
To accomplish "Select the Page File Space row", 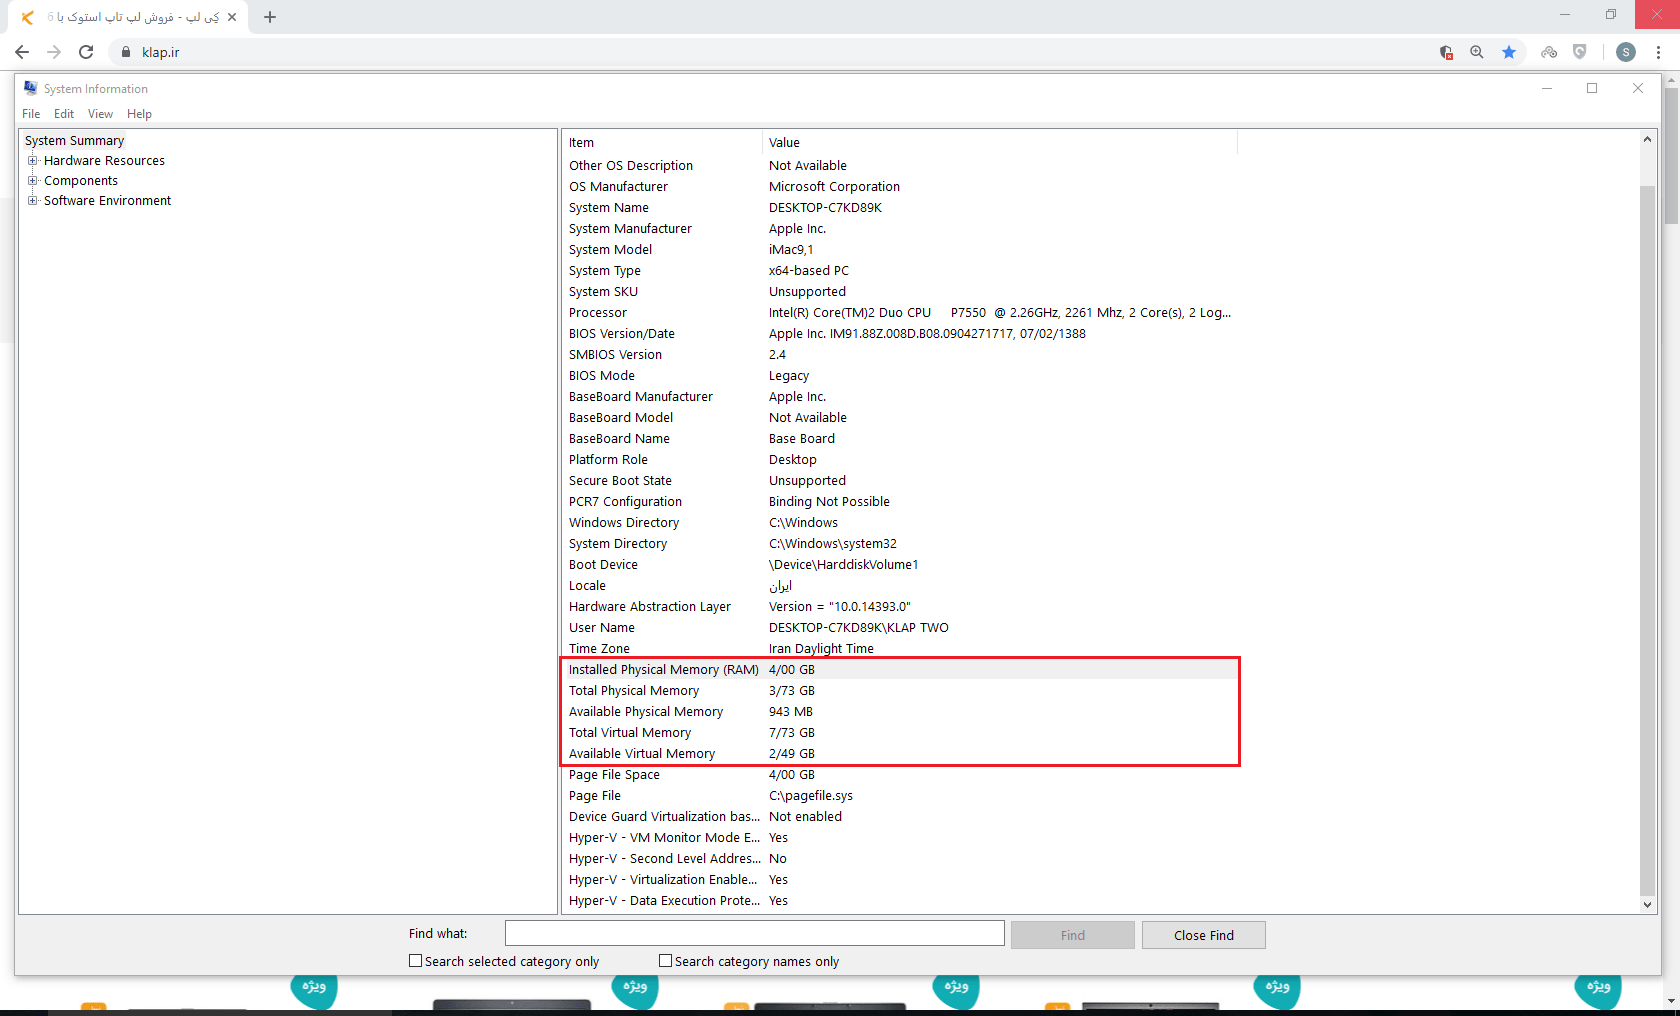I will 900,775.
